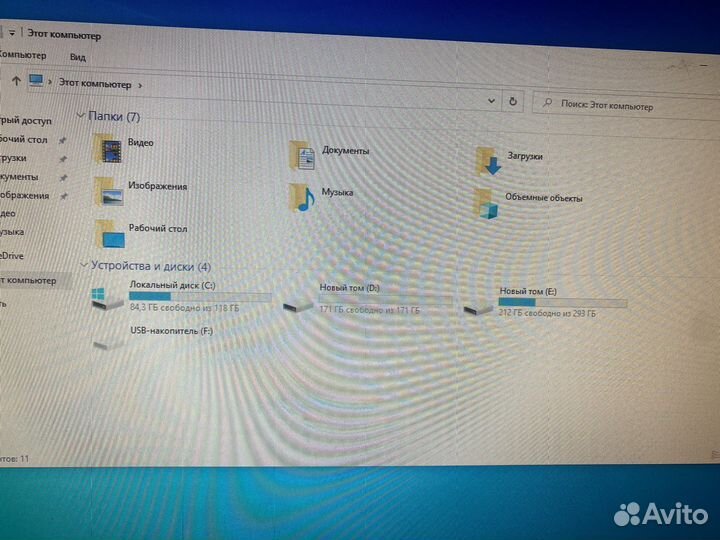
Task: Click the Новый том (E:) capacity bar
Action: click(562, 302)
